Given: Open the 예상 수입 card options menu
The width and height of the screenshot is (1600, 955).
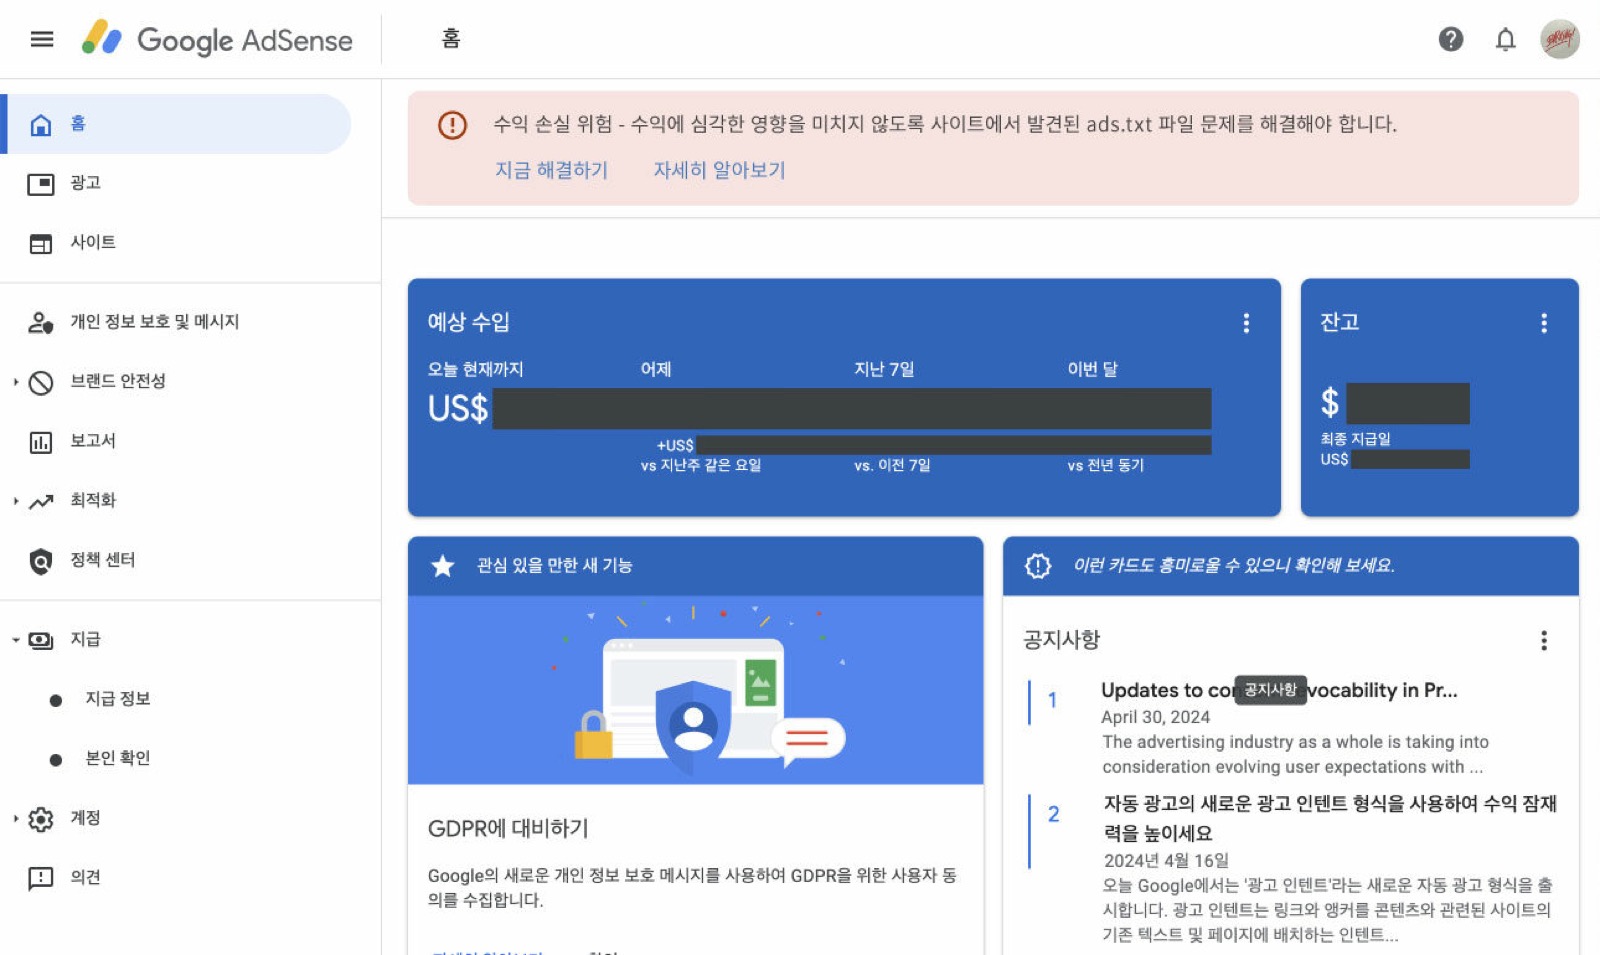Looking at the screenshot, I should [x=1246, y=323].
